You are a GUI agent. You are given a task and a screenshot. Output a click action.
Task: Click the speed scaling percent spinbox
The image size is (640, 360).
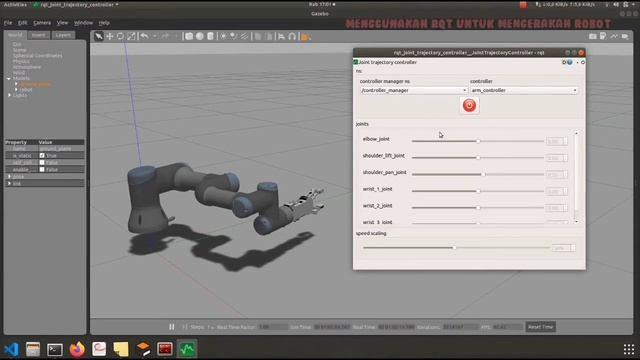(x=563, y=248)
